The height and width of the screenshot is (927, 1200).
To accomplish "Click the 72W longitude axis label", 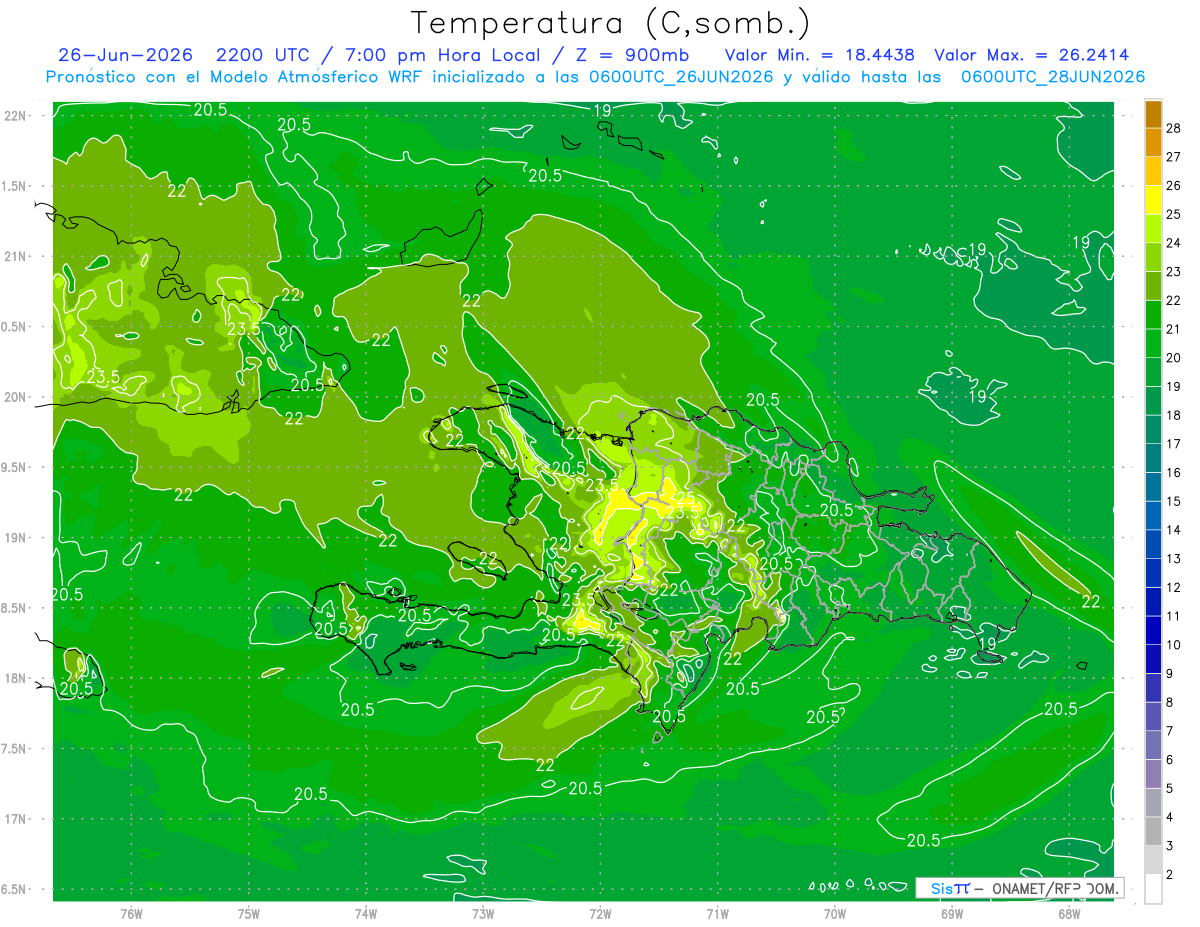I will (600, 913).
